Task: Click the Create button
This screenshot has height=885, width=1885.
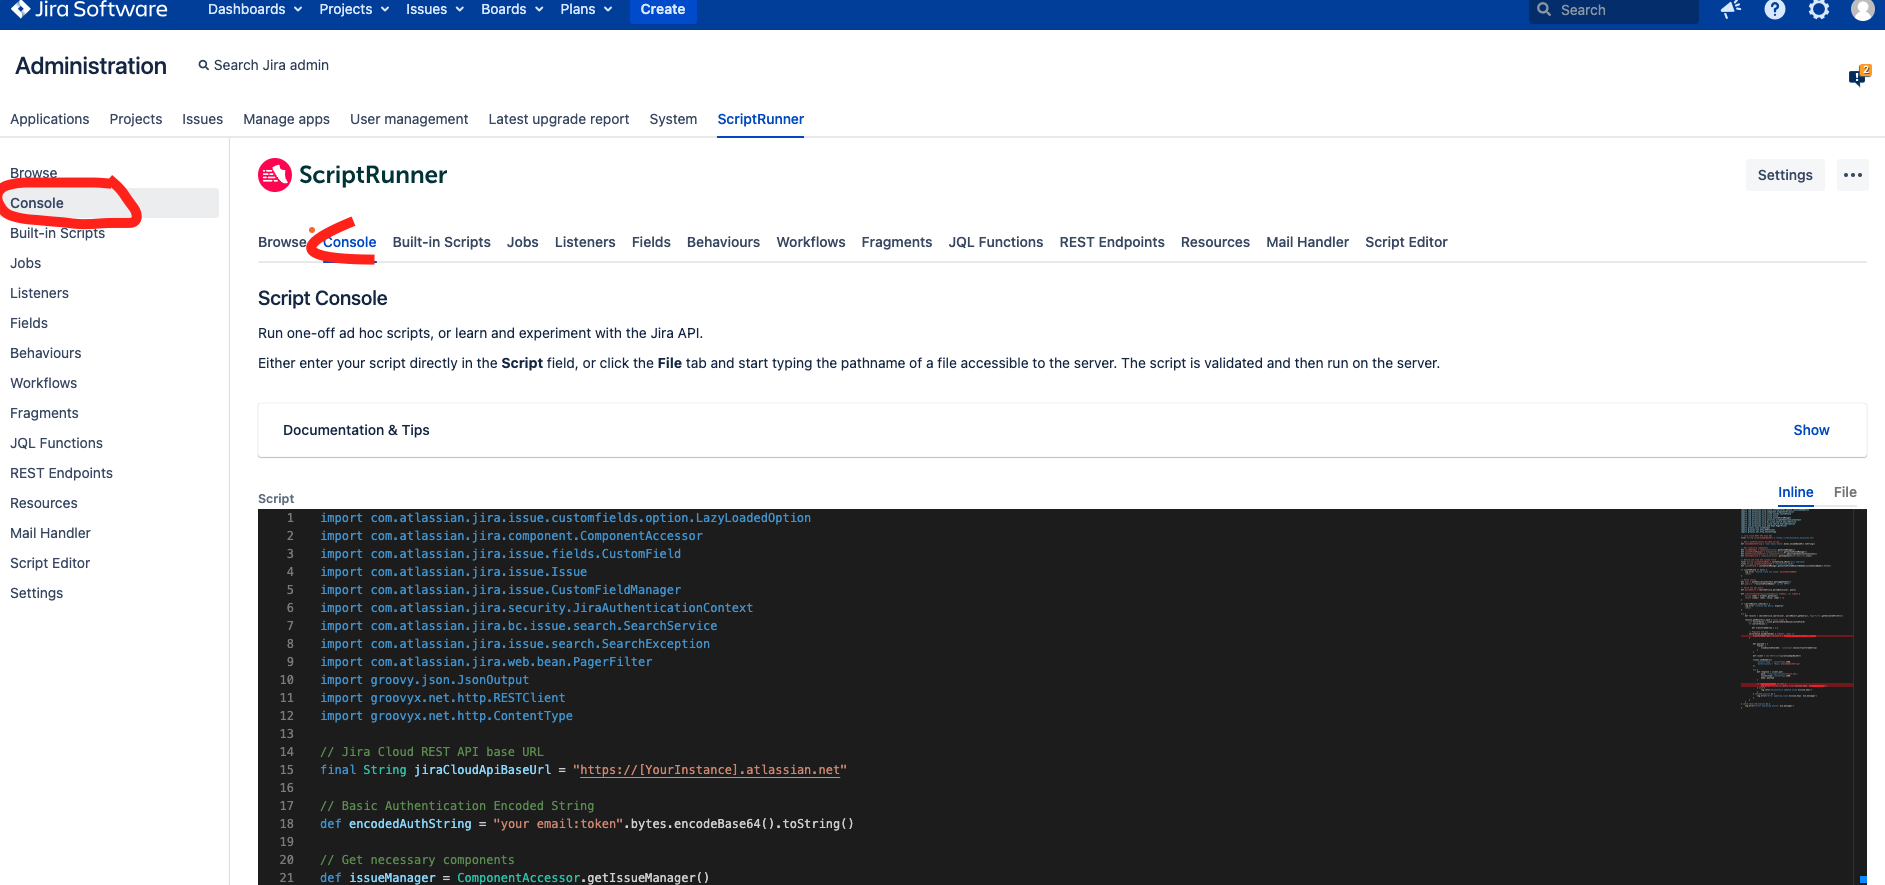Action: (663, 10)
